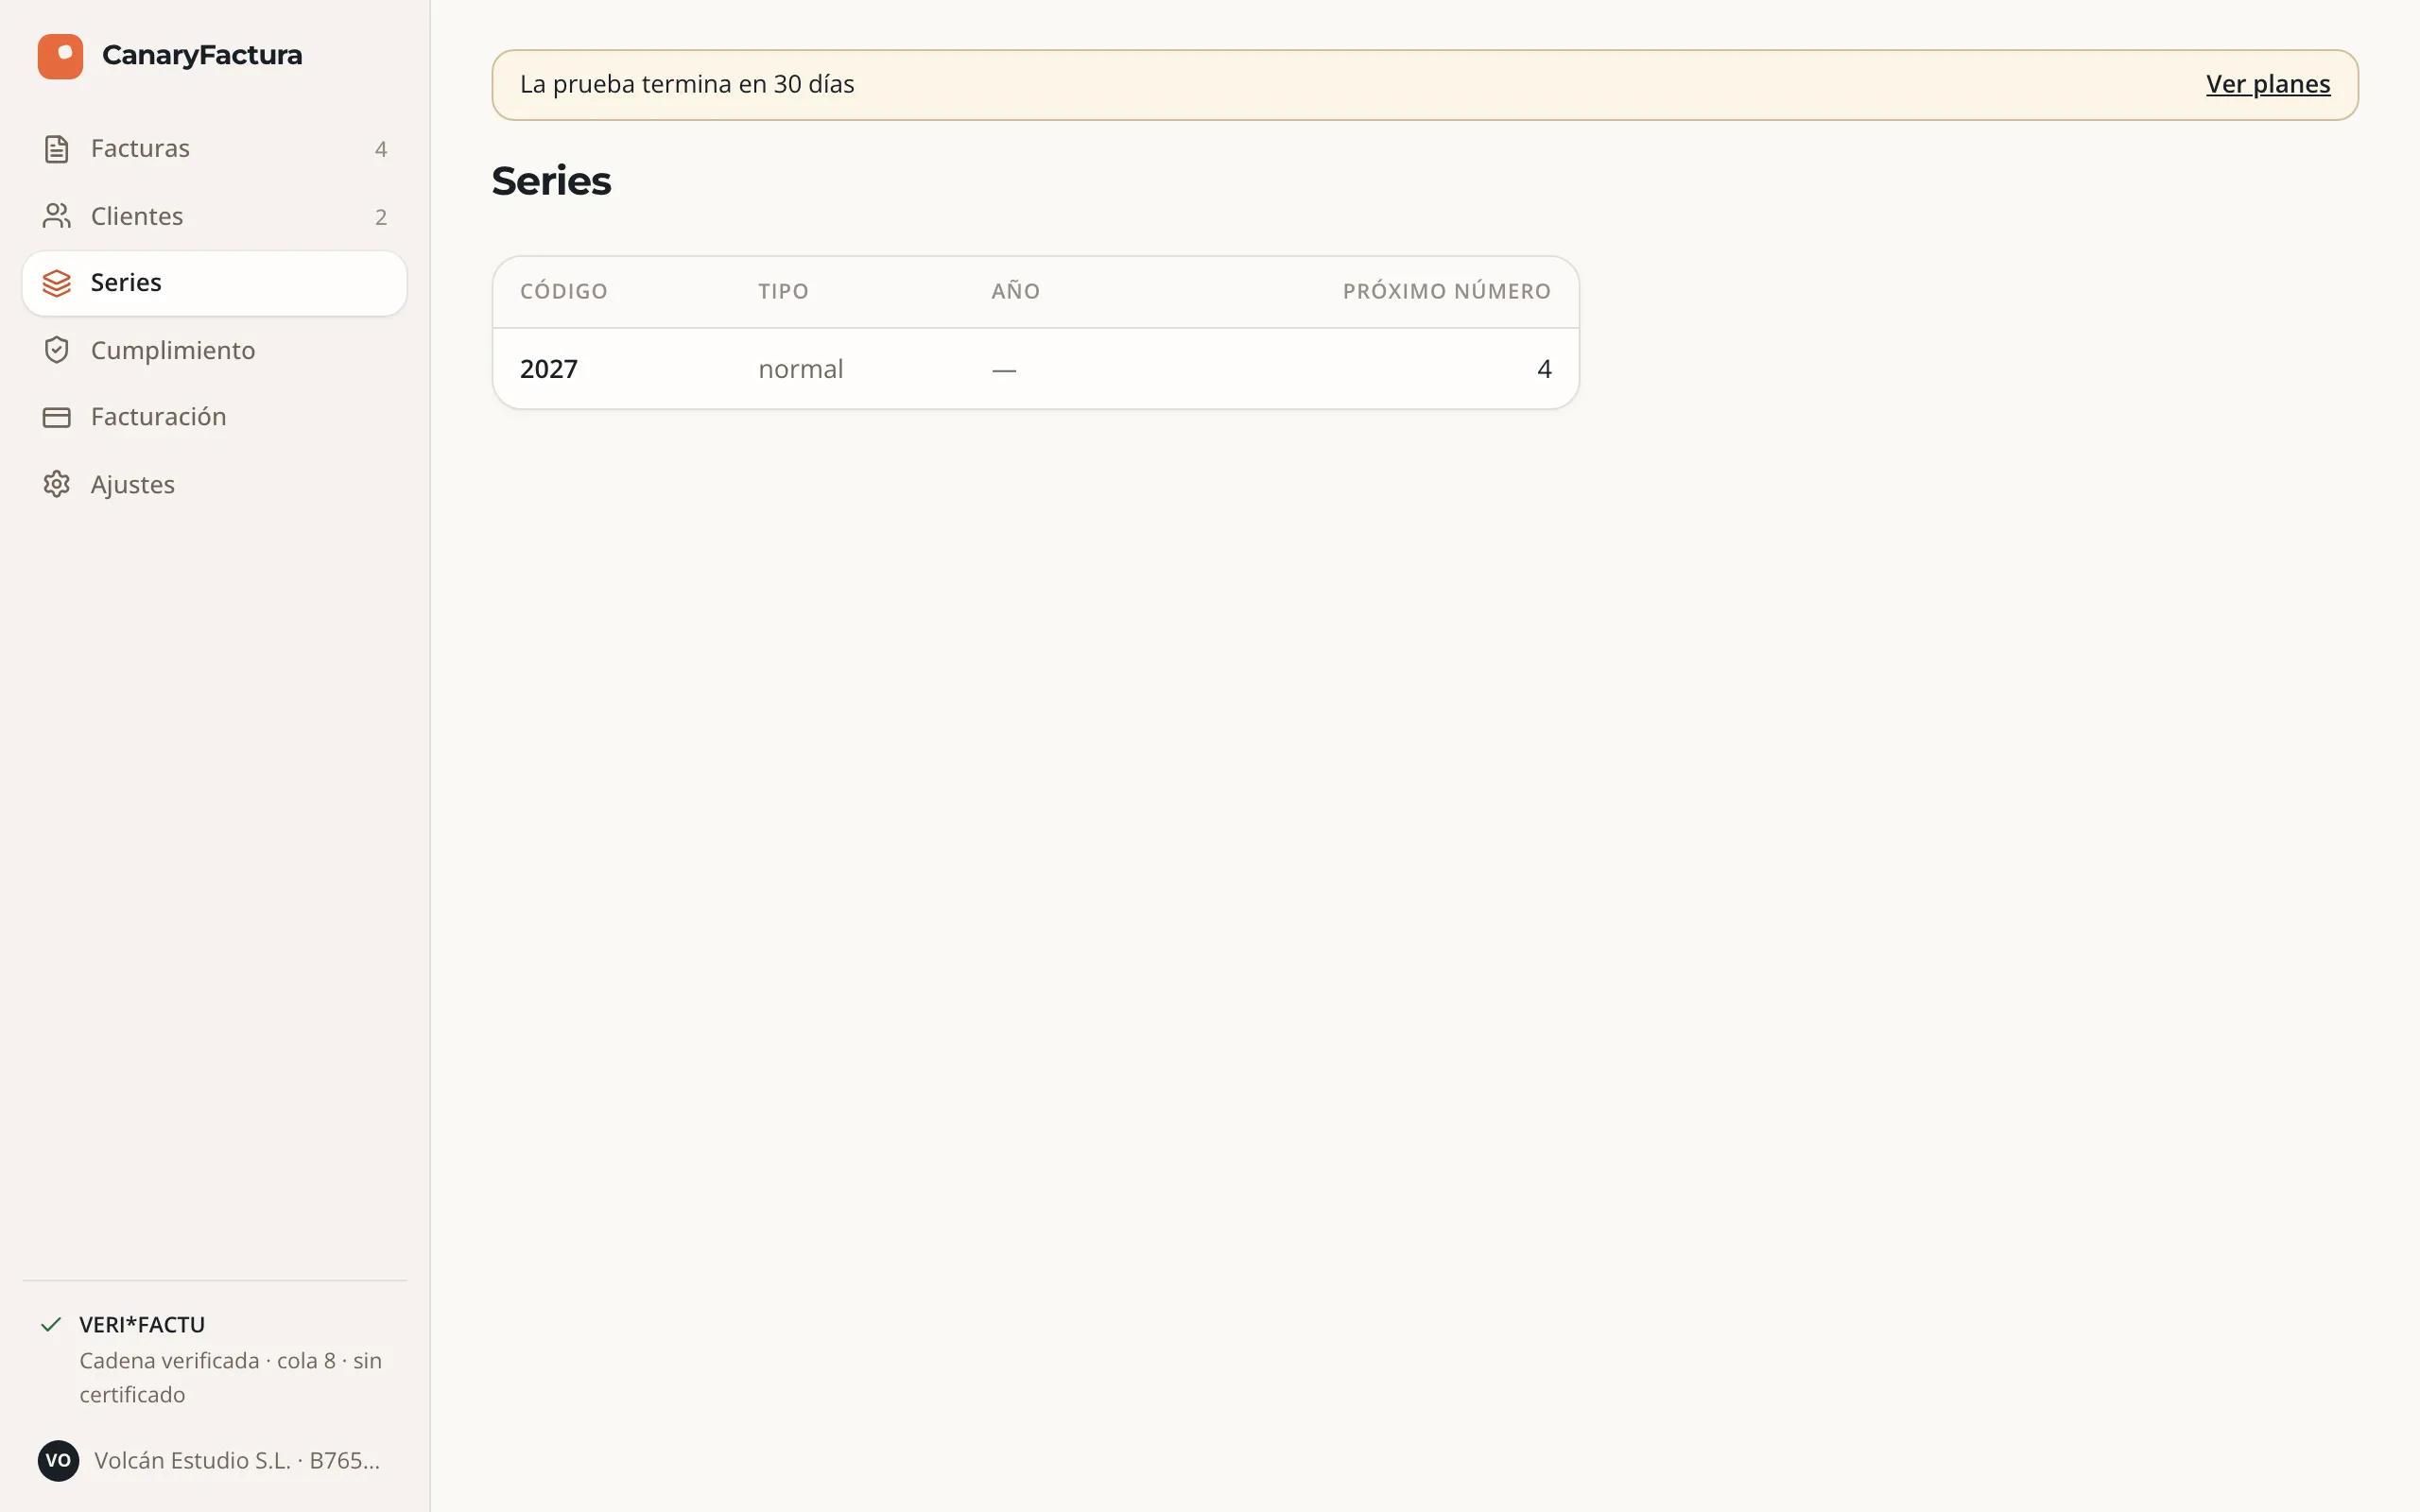Screen dimensions: 2420x1512
Task: Click the CÓDIGO column header
Action: coord(564,291)
